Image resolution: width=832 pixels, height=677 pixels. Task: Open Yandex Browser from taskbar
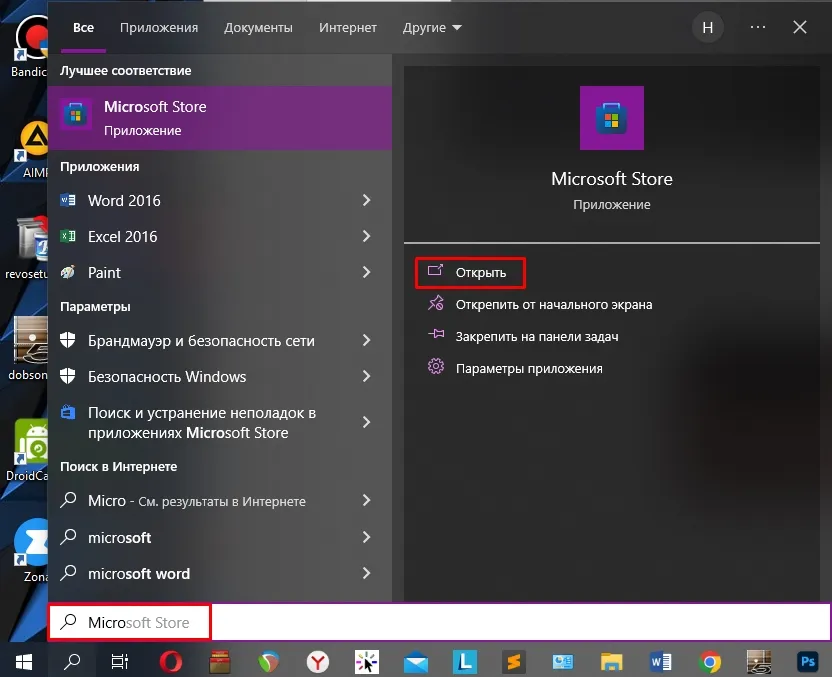coord(318,662)
